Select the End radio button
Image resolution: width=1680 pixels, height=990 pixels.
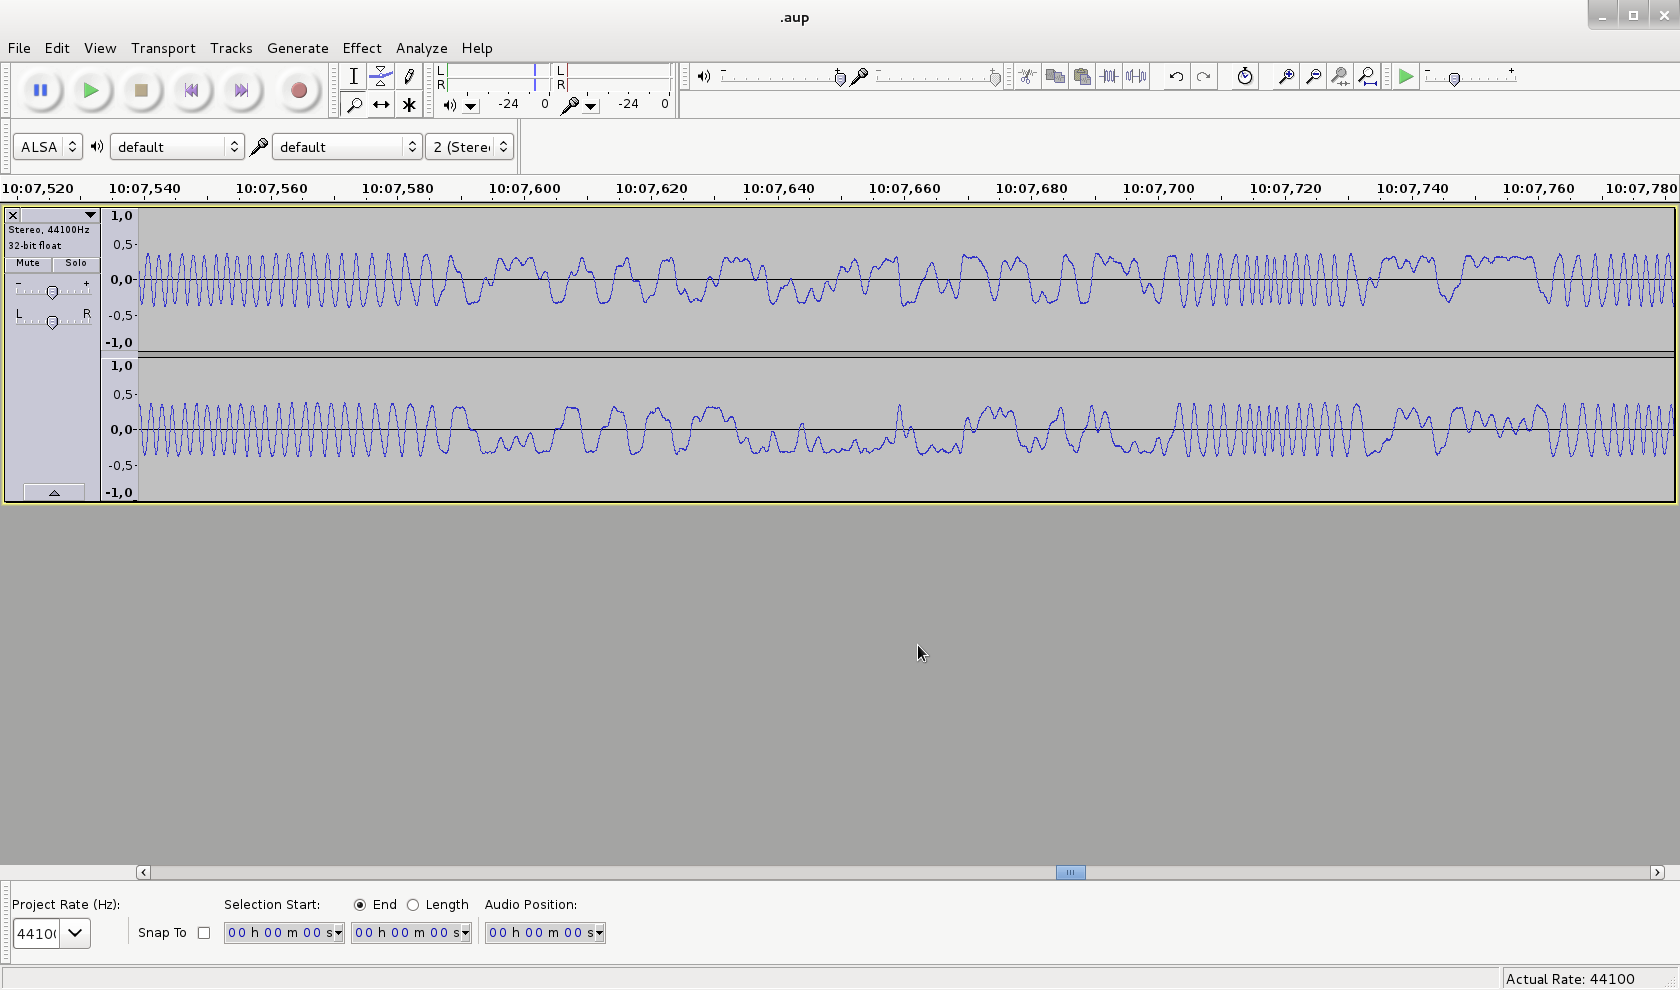tap(360, 905)
